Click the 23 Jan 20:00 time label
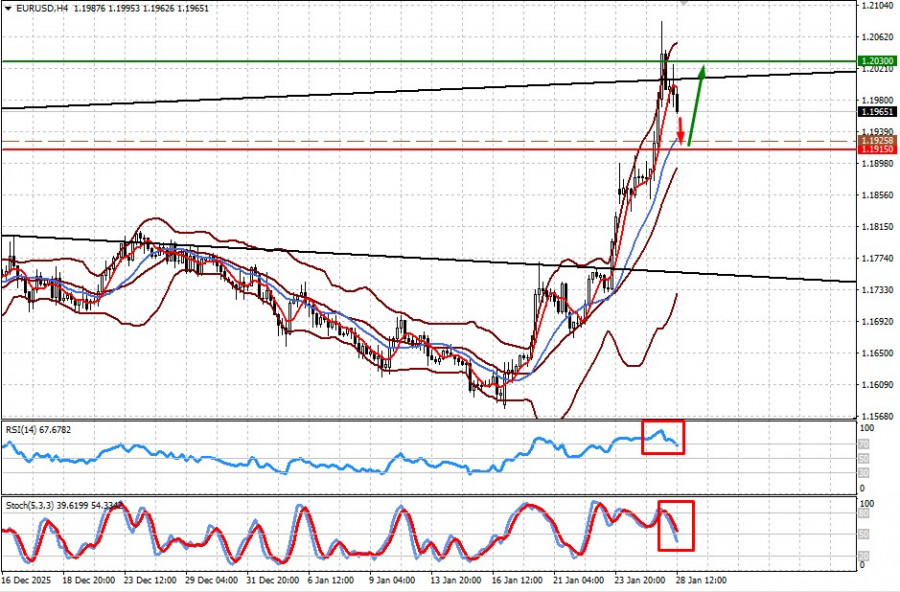The width and height of the screenshot is (900, 592). coord(641,580)
